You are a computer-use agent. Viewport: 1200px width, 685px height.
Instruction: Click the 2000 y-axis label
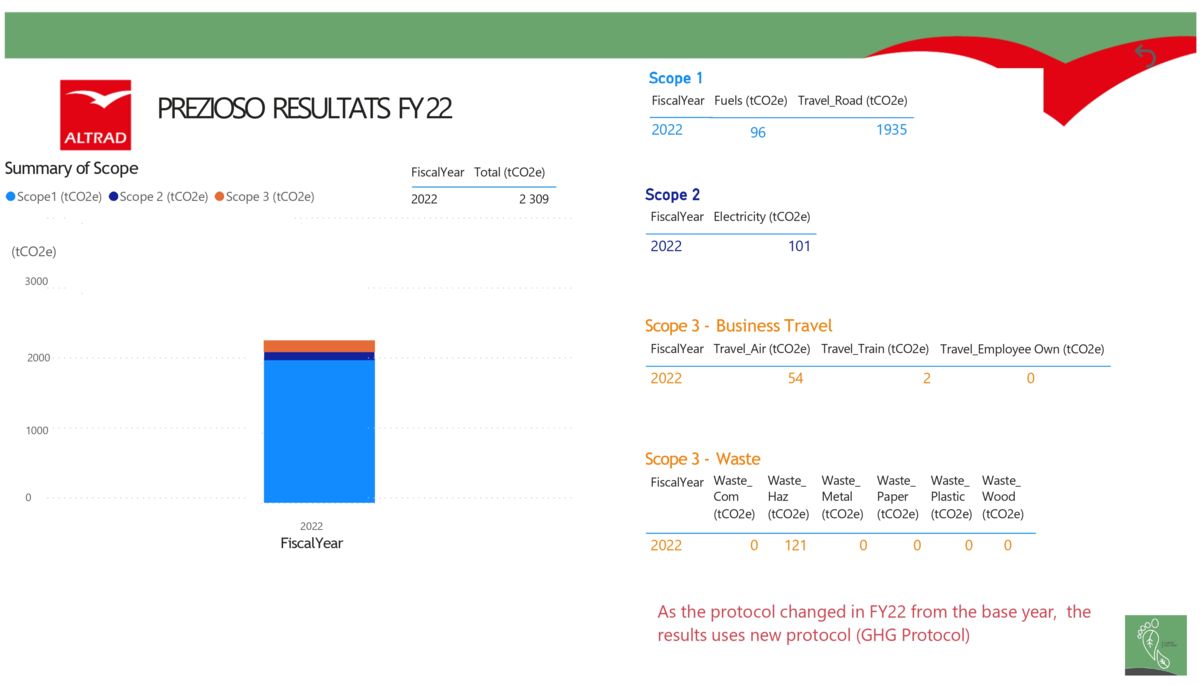pos(36,357)
